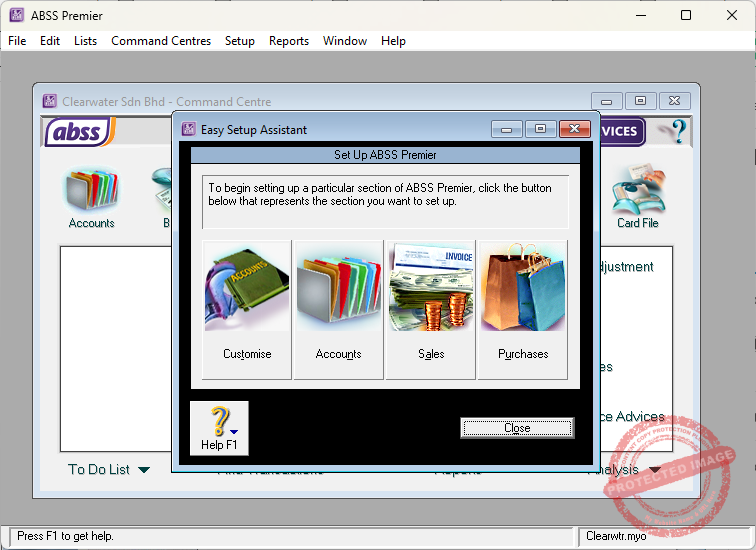Click the Close button in the assistant

(517, 428)
